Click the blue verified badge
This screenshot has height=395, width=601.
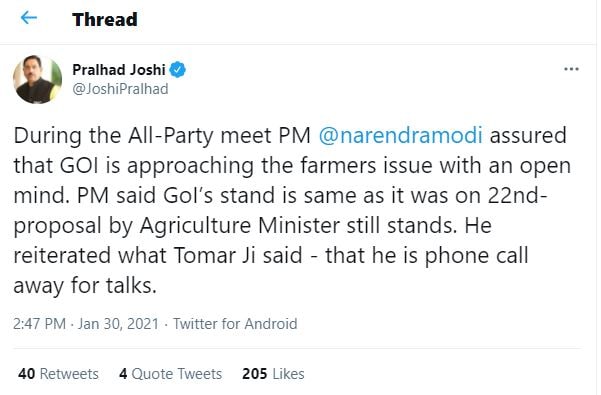[177, 70]
